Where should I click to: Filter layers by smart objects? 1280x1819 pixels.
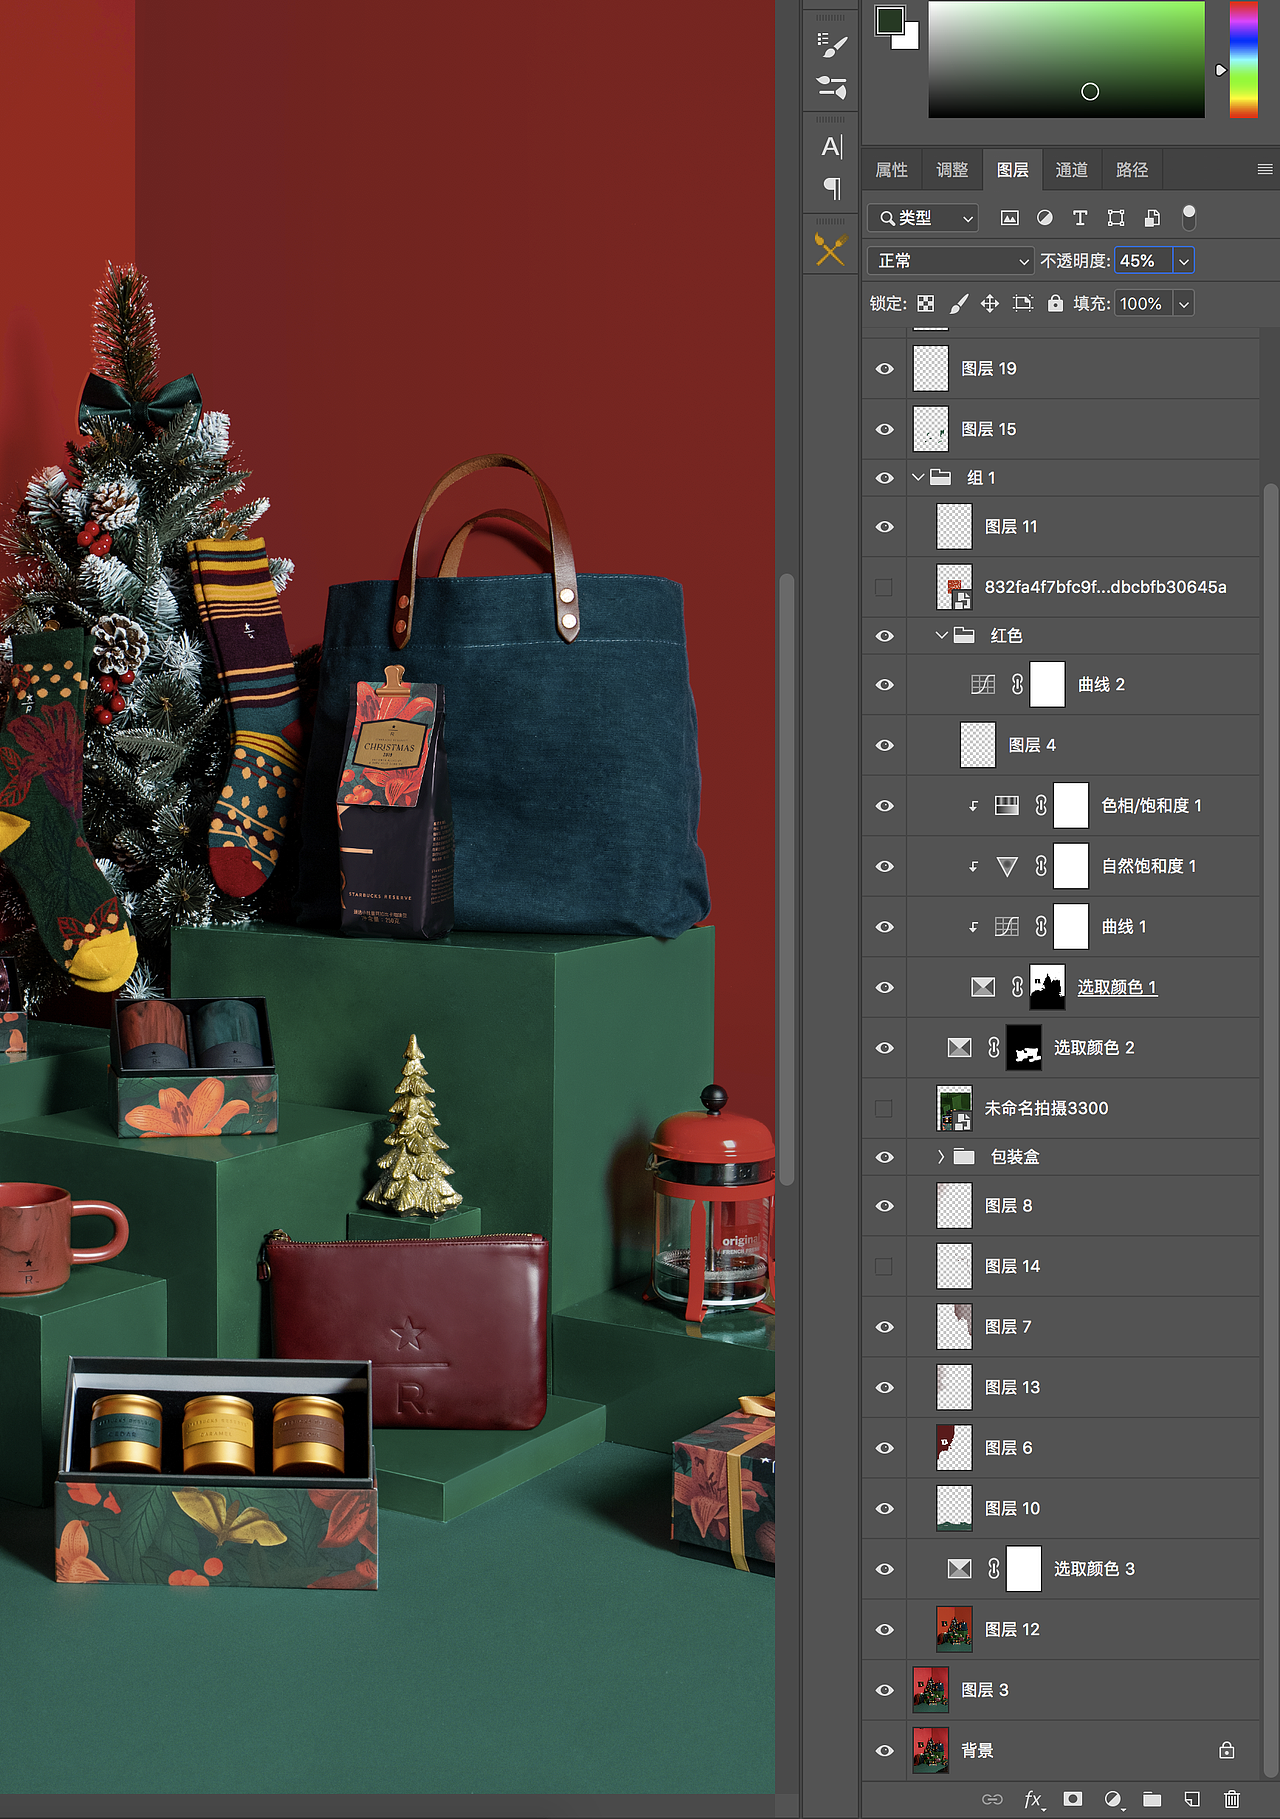[x=1152, y=218]
